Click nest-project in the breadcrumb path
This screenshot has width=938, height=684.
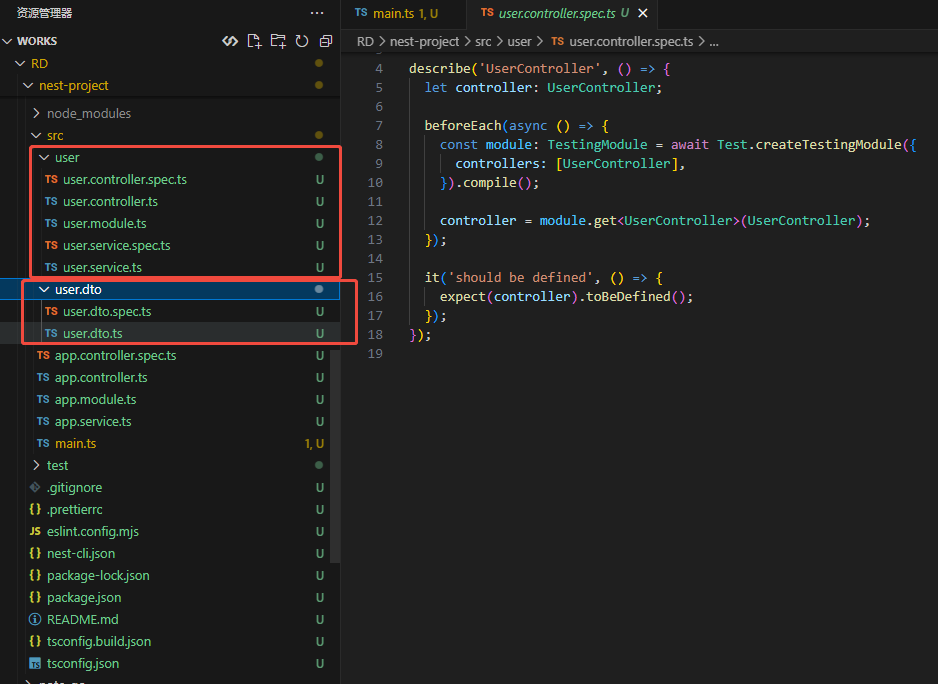426,41
